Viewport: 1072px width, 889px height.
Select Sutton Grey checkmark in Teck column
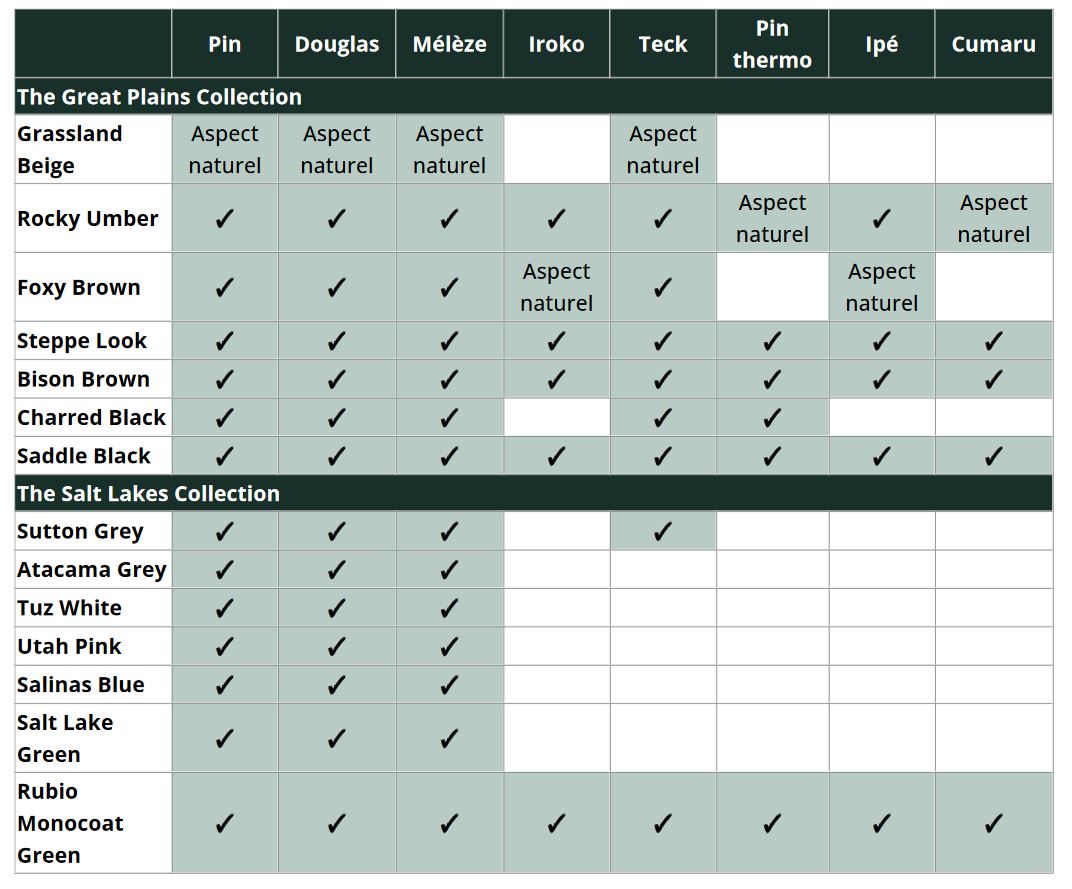(662, 532)
